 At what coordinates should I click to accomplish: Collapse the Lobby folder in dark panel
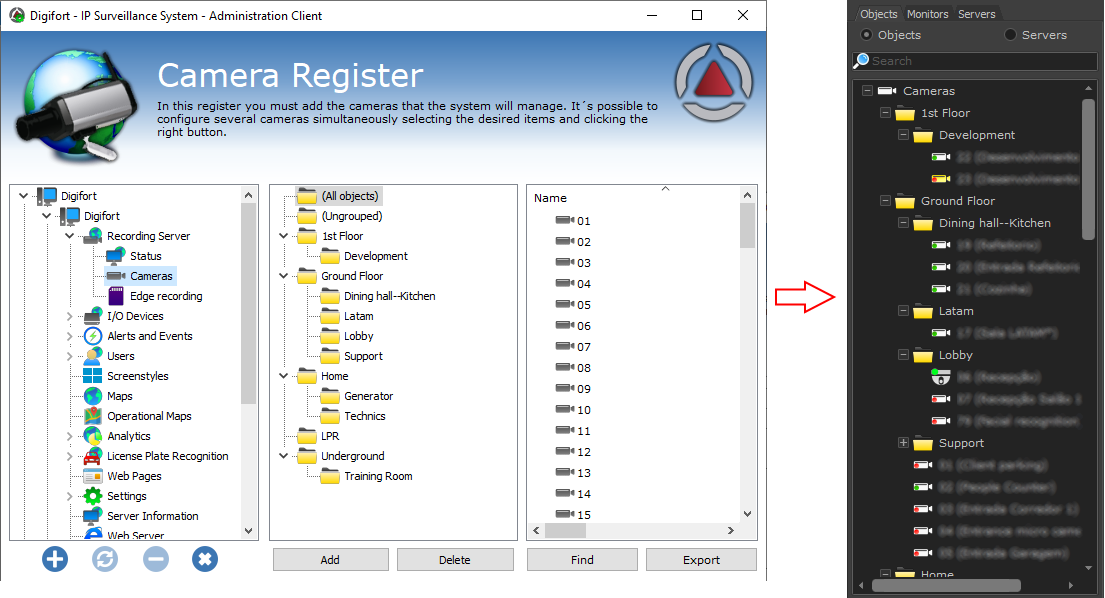click(903, 354)
